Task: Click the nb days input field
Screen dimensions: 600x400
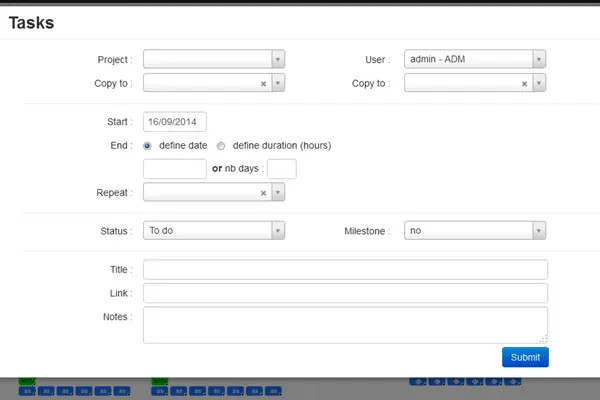Action: click(282, 169)
